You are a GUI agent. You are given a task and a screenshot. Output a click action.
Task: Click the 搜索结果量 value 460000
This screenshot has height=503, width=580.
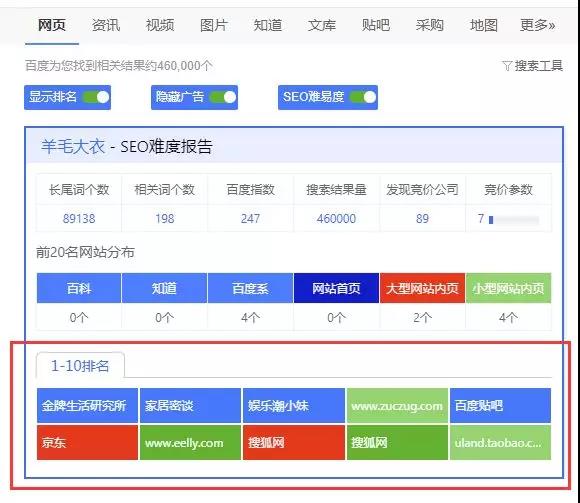336,219
